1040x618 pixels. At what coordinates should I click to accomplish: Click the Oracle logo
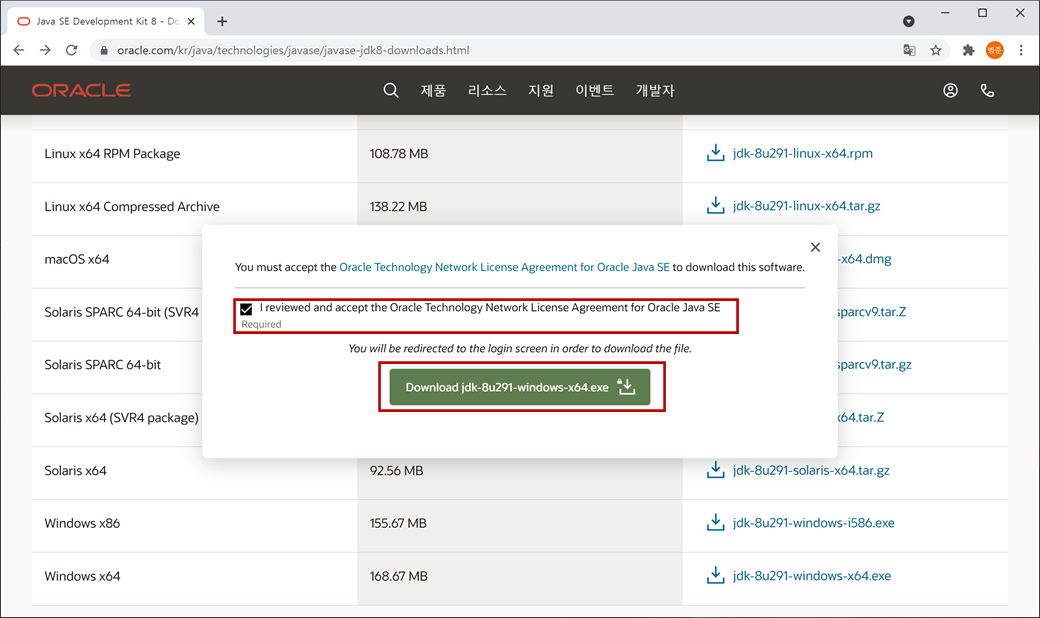pyautogui.click(x=81, y=90)
